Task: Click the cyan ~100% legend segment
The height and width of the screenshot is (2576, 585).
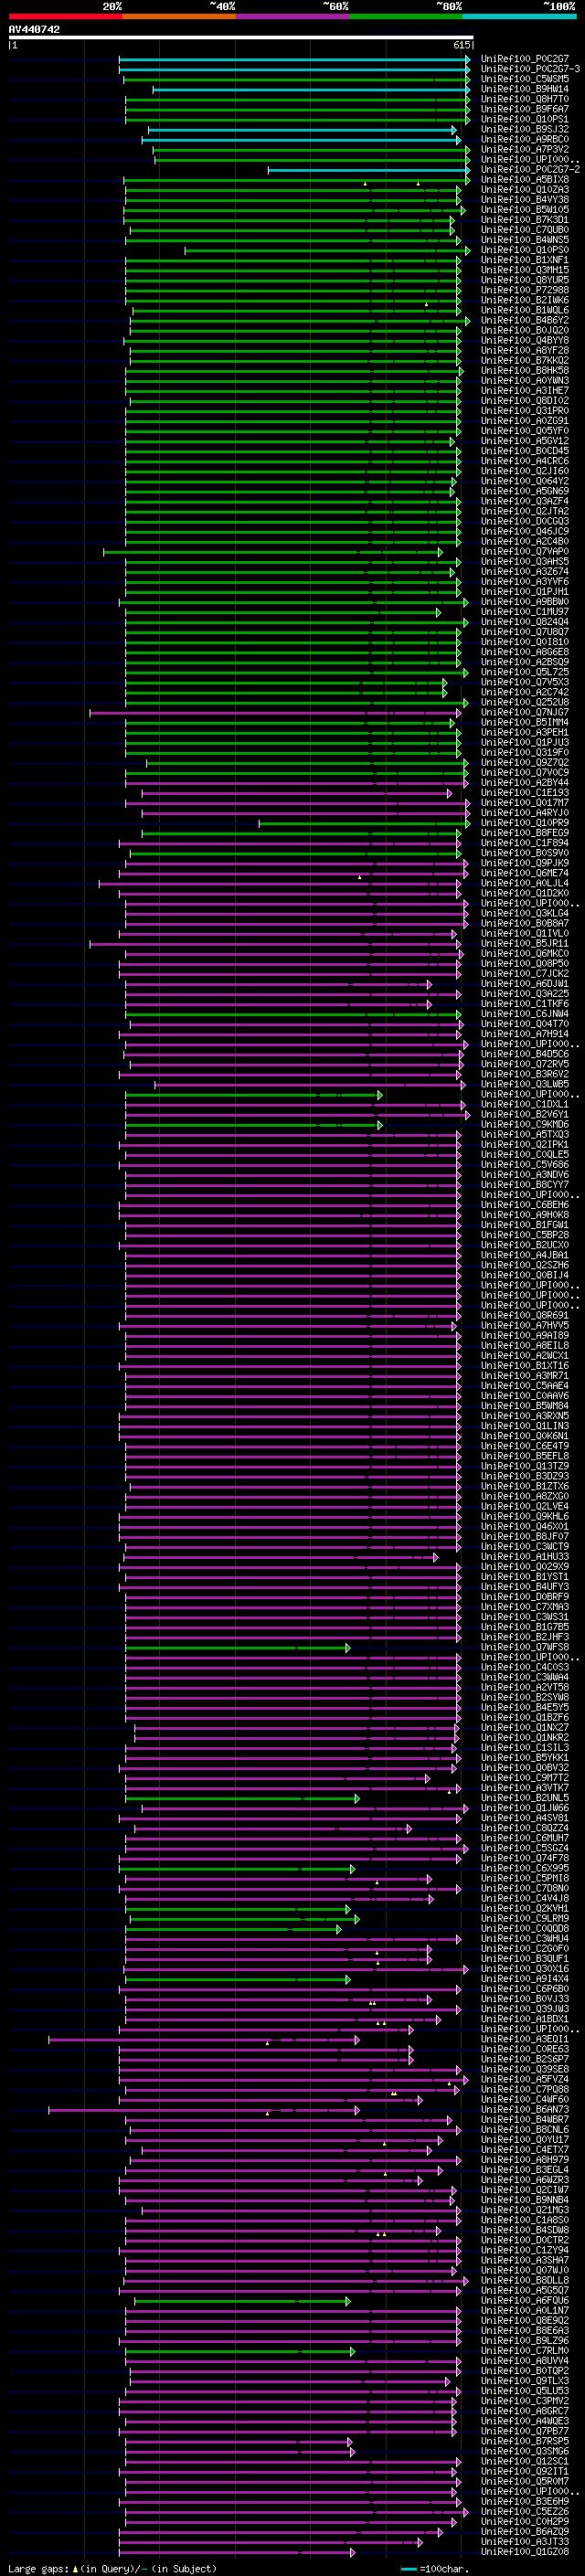Action: click(x=519, y=16)
